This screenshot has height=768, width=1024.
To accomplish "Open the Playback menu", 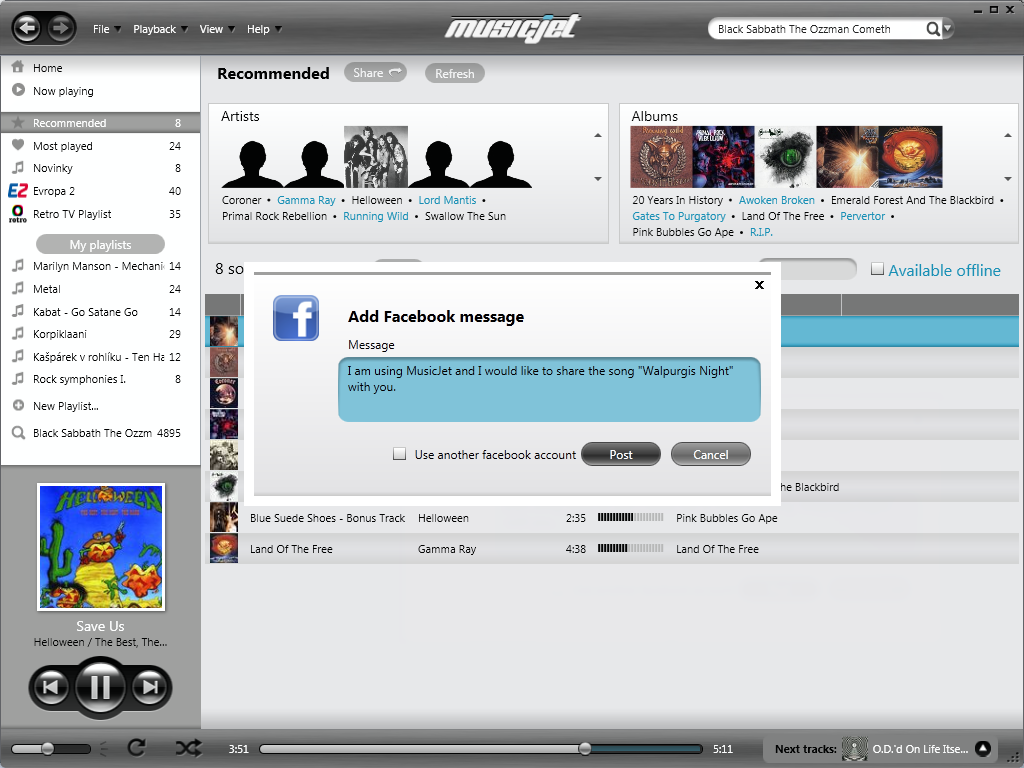I will coord(160,29).
